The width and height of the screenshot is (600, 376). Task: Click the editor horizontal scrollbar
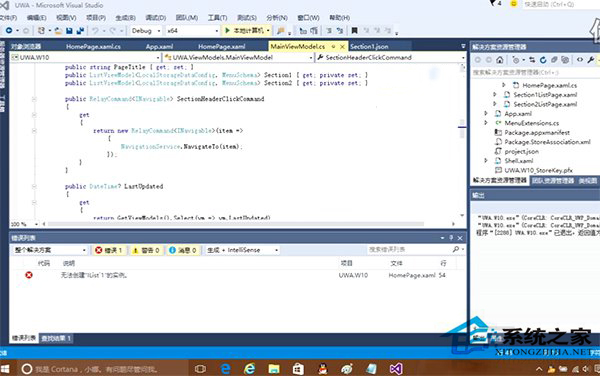click(235, 224)
